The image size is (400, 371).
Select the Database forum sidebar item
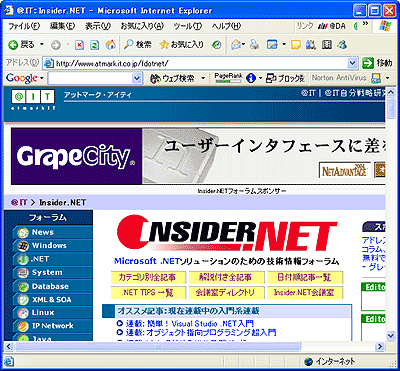[x=49, y=286]
